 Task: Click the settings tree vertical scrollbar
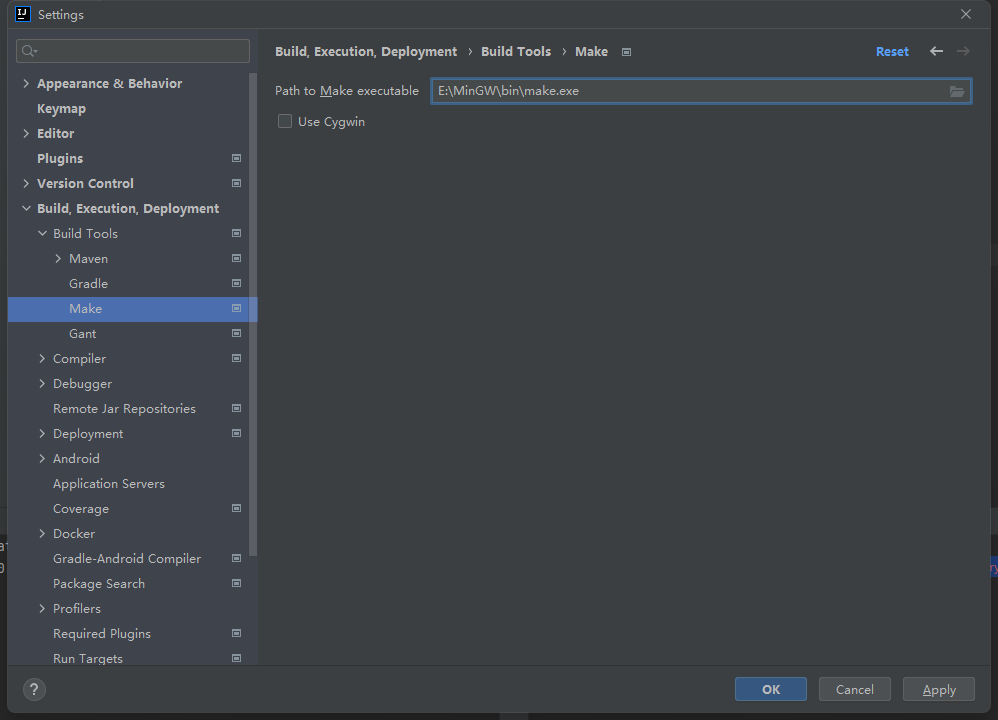tap(253, 314)
